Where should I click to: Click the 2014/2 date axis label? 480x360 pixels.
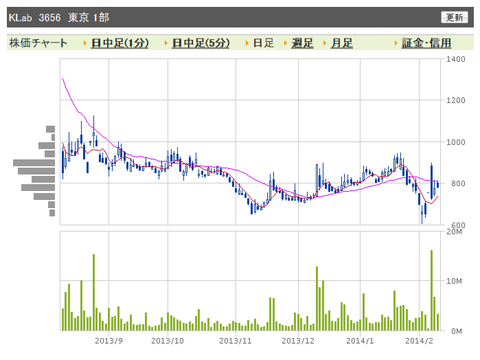[x=419, y=341]
